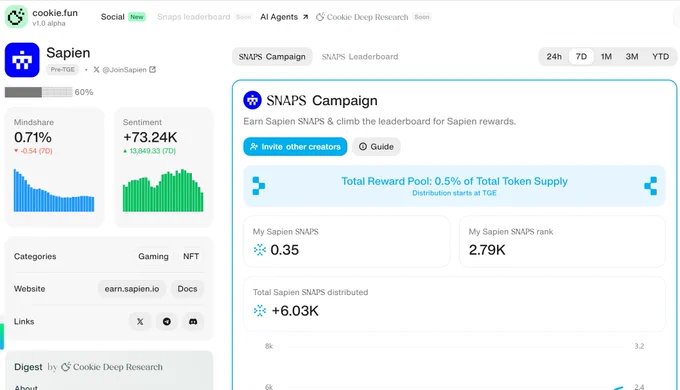Click the X logo beside @JoinSapien

[96, 69]
